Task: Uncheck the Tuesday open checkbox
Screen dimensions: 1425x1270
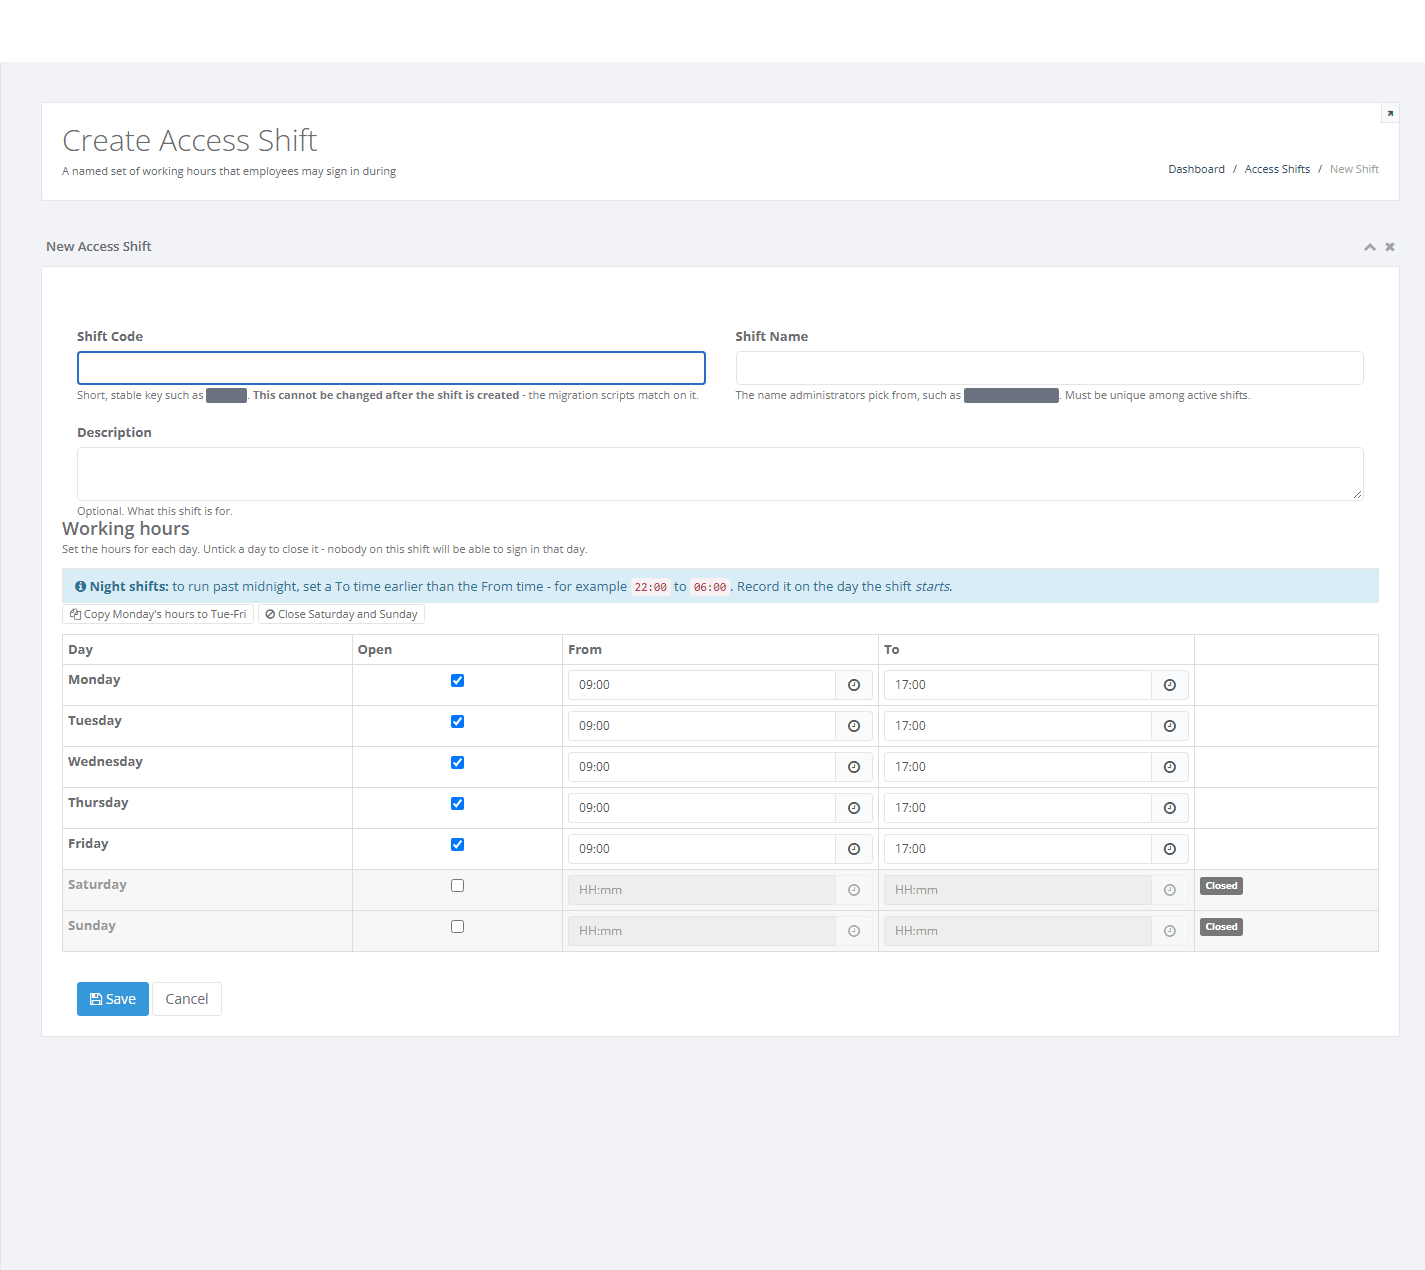Action: click(x=457, y=722)
